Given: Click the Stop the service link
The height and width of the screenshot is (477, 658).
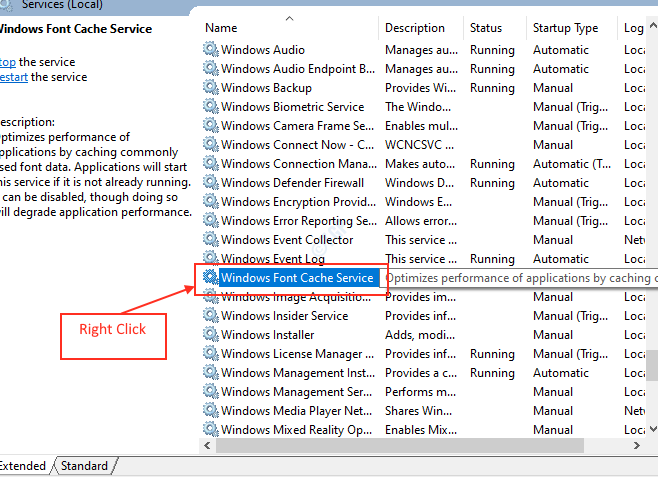Looking at the screenshot, I should pos(8,62).
